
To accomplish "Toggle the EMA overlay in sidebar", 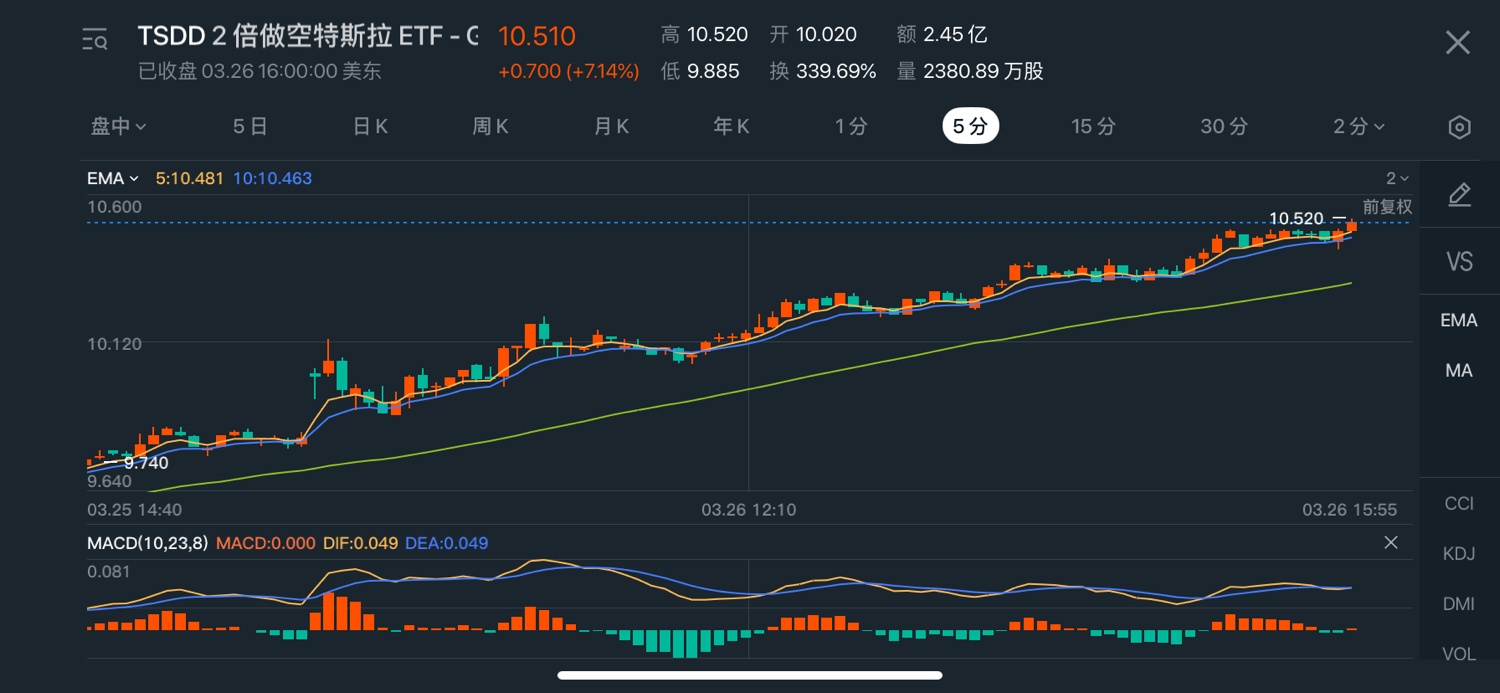I will (x=1458, y=320).
